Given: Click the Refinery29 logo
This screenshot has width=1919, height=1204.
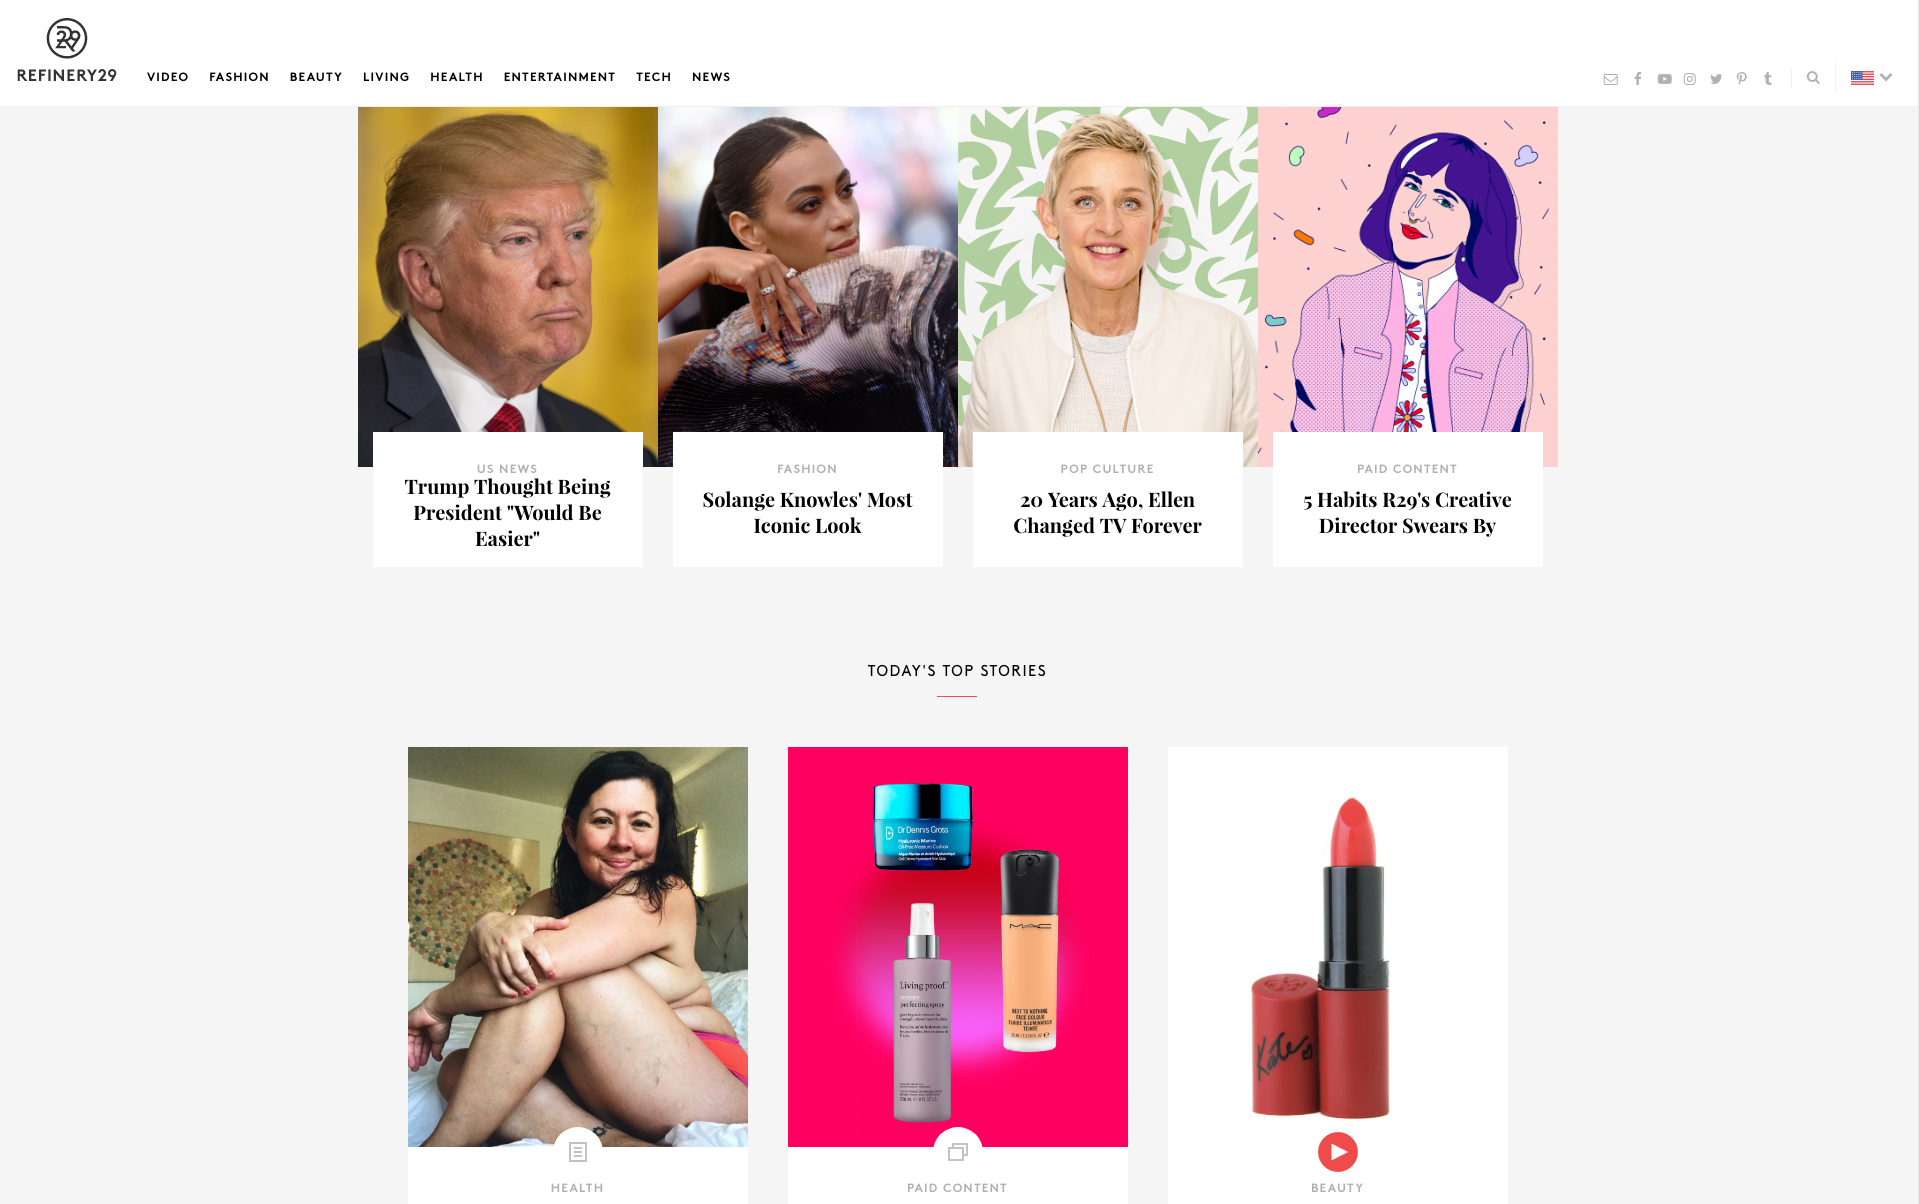Looking at the screenshot, I should (67, 51).
